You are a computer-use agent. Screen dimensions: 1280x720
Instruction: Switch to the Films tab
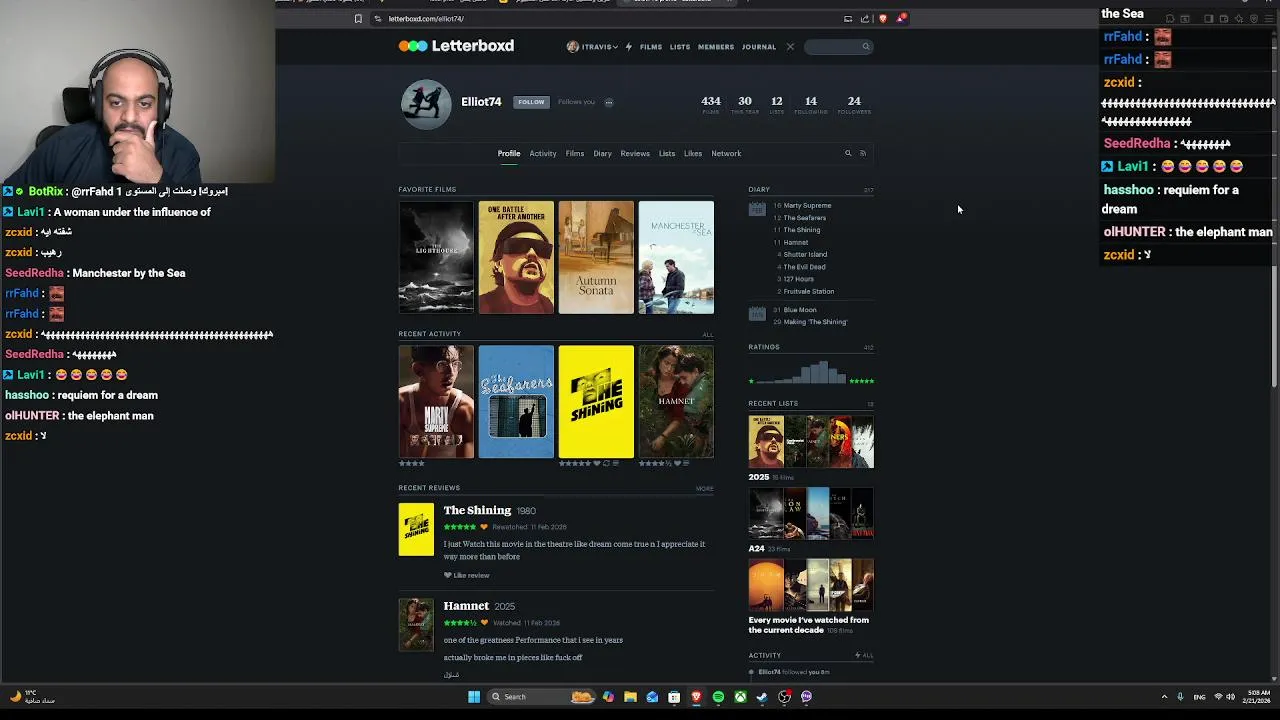575,154
